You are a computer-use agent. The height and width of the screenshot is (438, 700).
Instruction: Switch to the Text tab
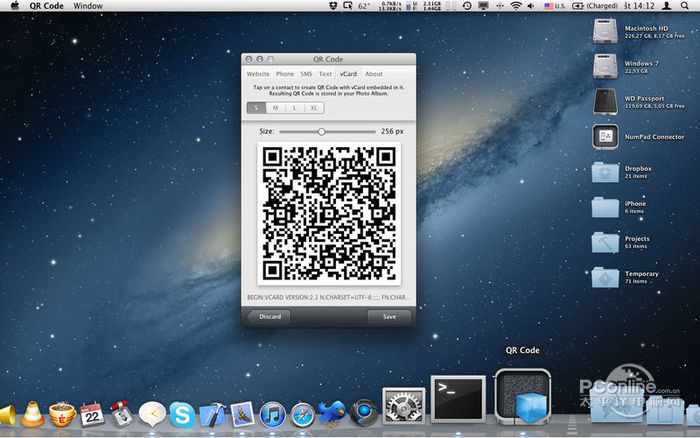325,74
